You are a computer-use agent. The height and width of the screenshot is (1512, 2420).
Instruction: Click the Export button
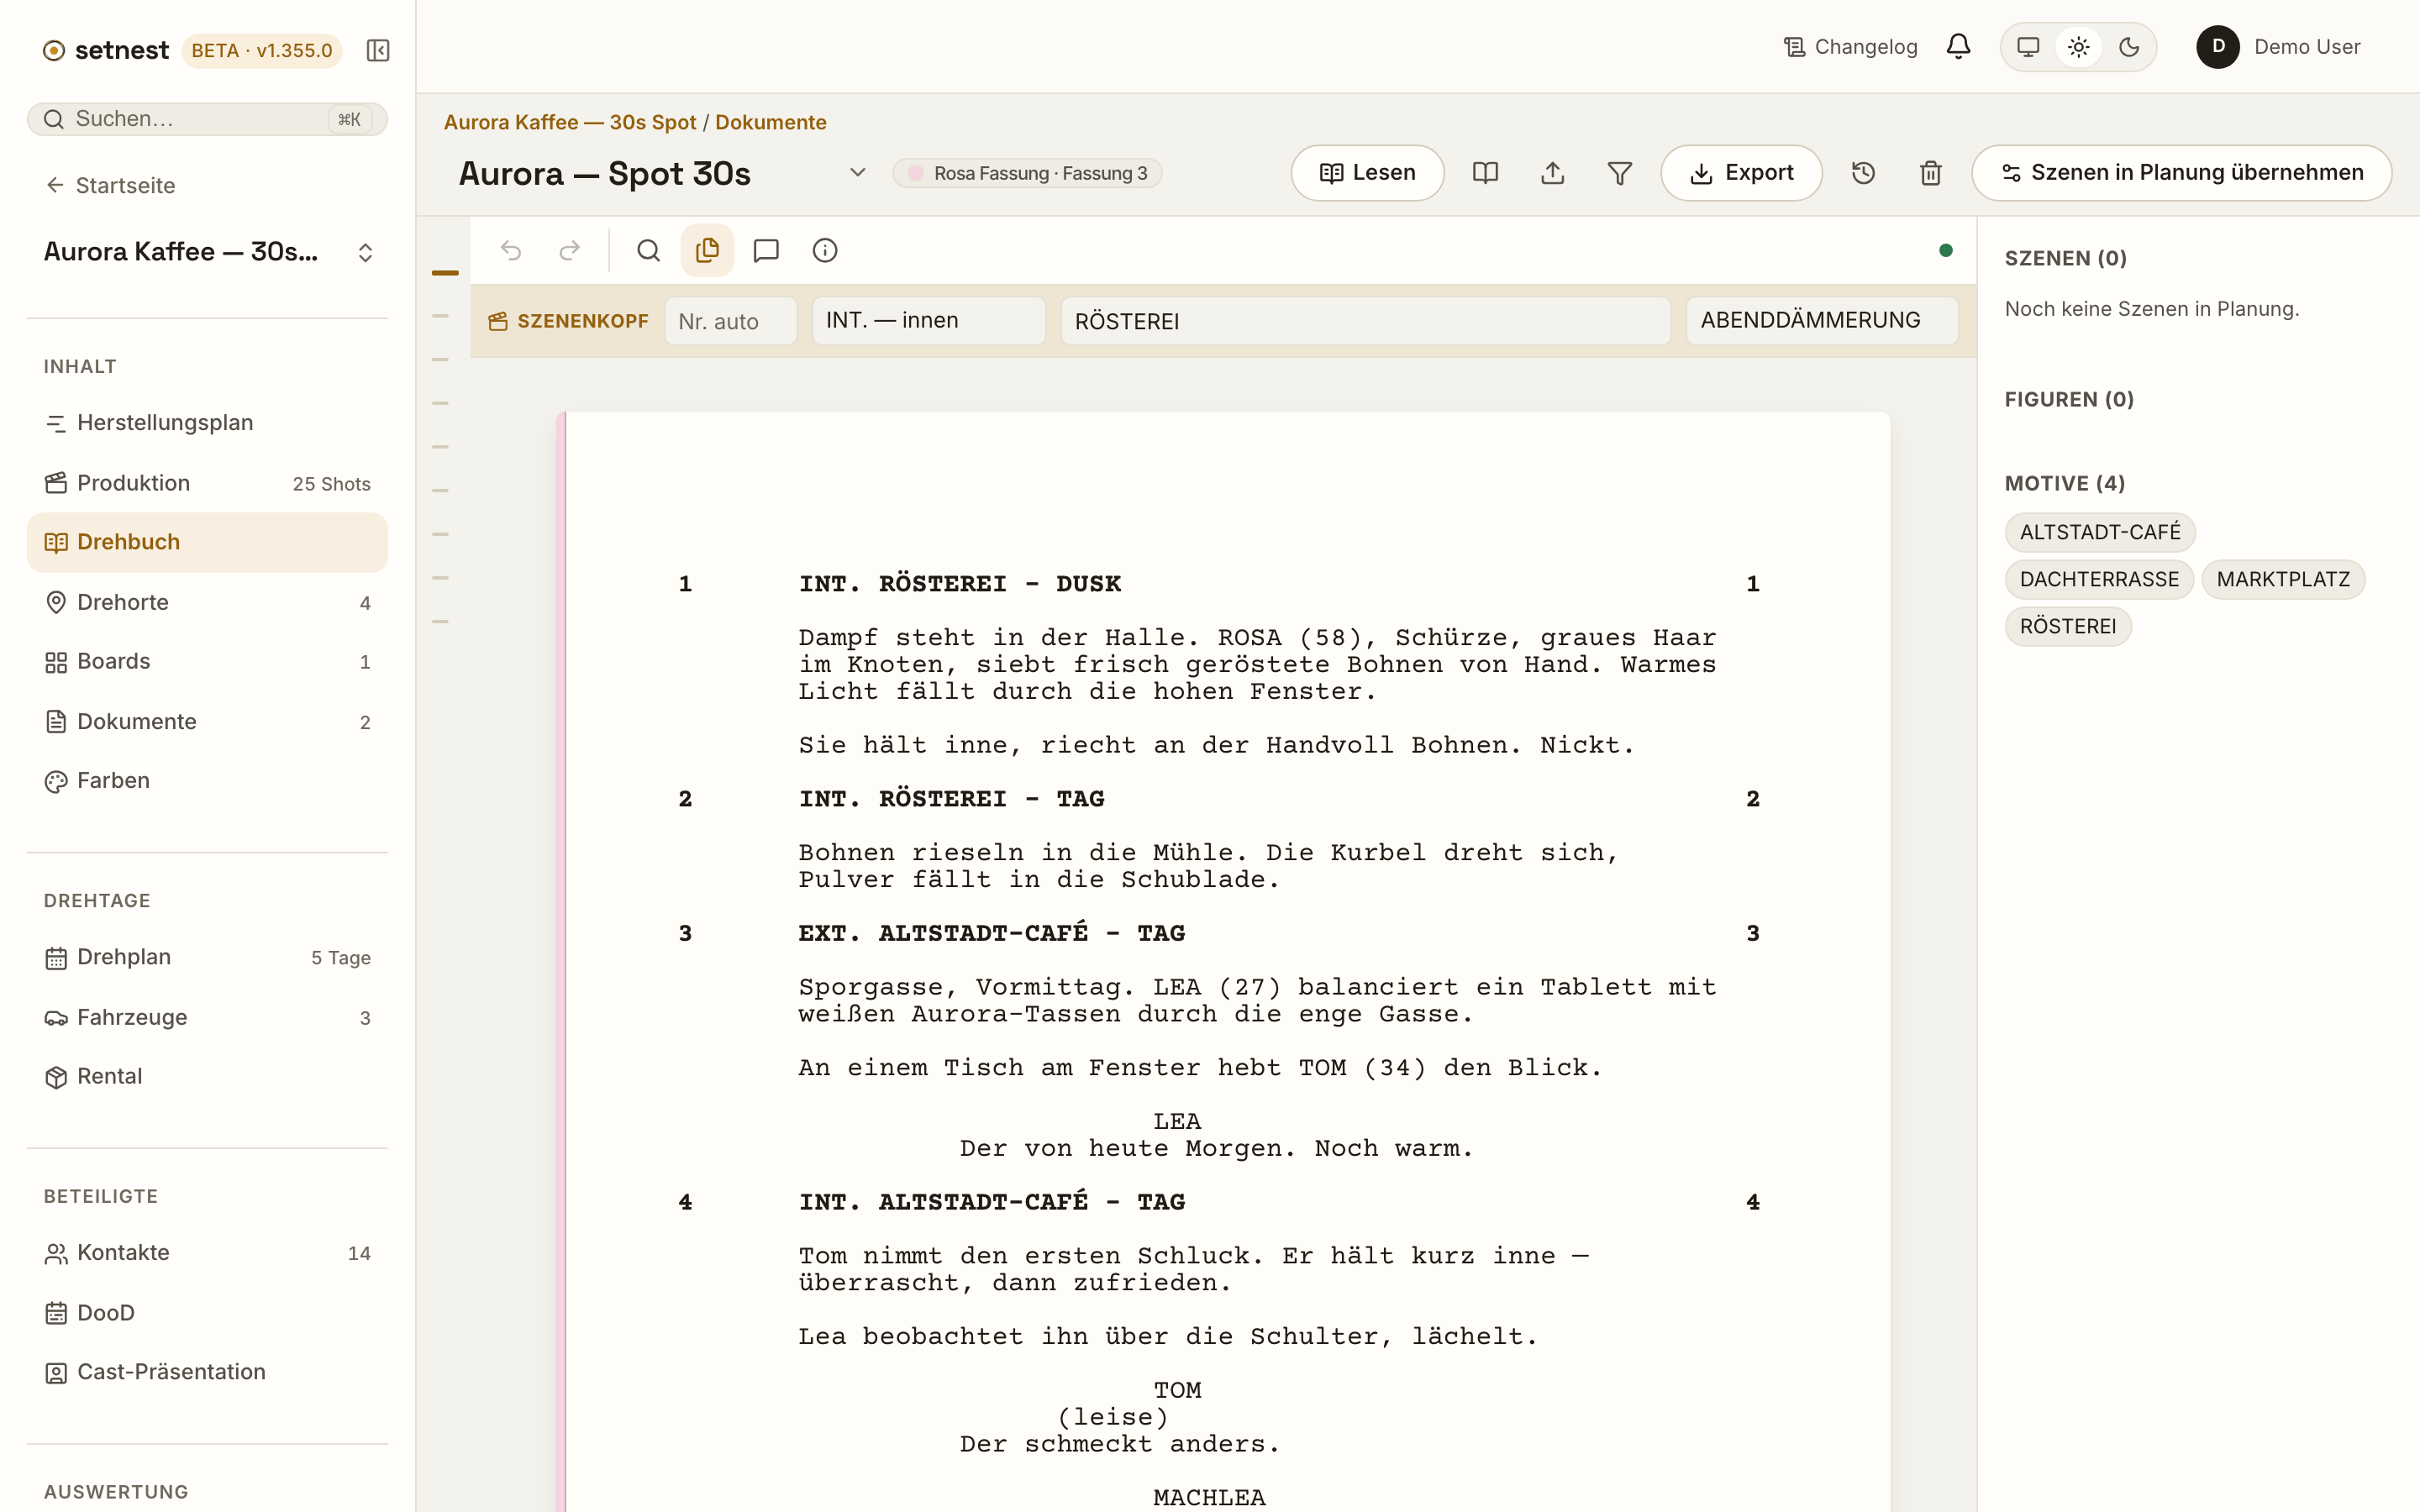[x=1741, y=173]
